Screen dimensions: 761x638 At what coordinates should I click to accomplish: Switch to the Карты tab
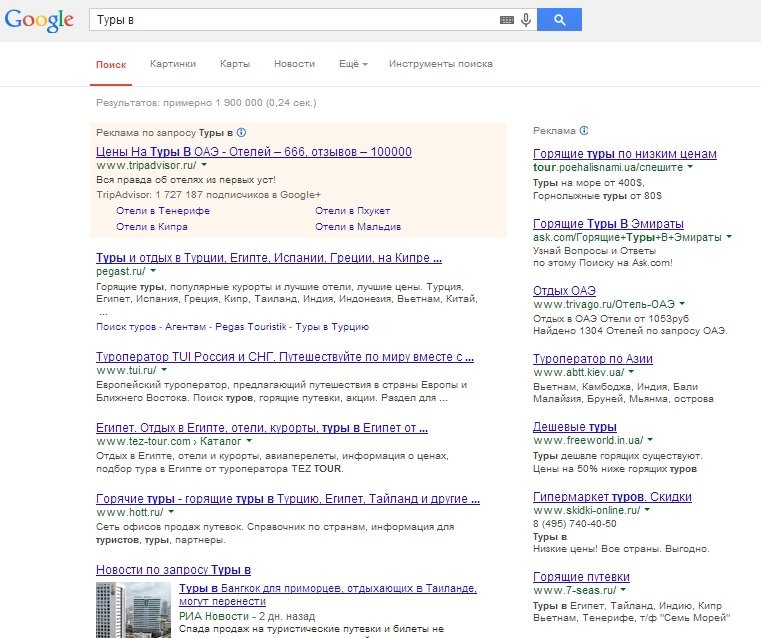pyautogui.click(x=235, y=64)
